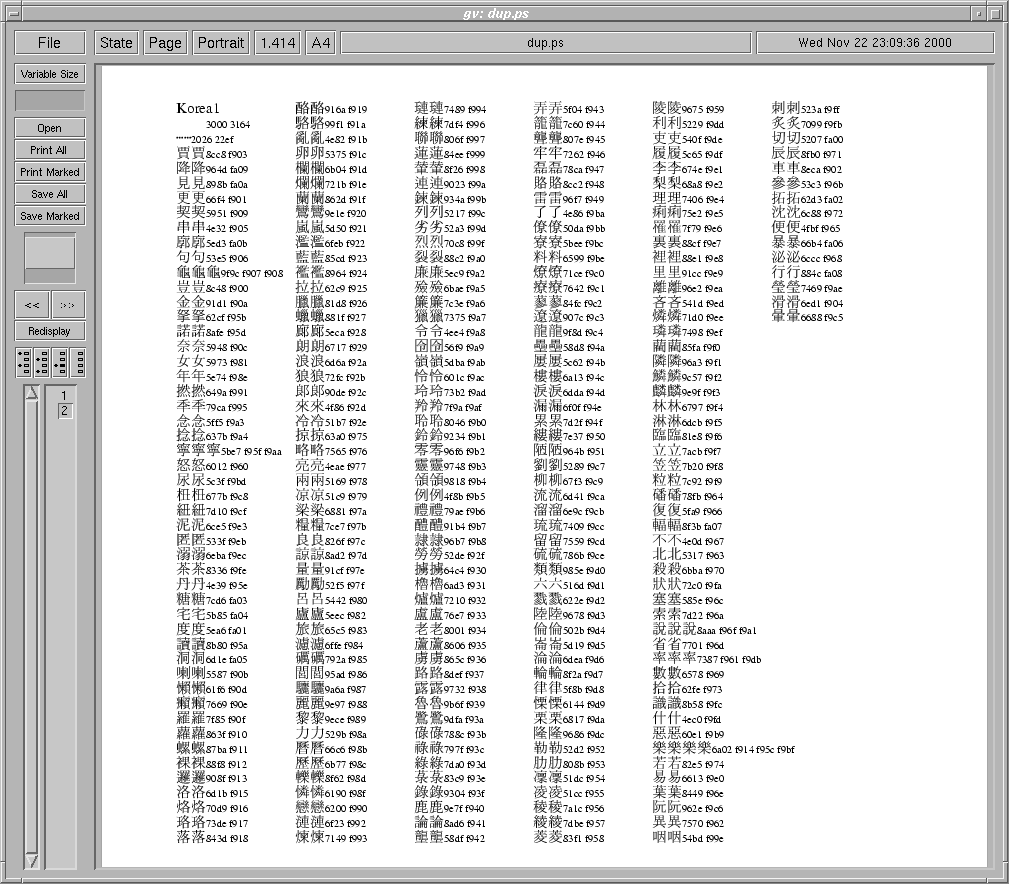1009x884 pixels.
Task: Click page list scrollbar down arrow
Action: tap(31, 859)
